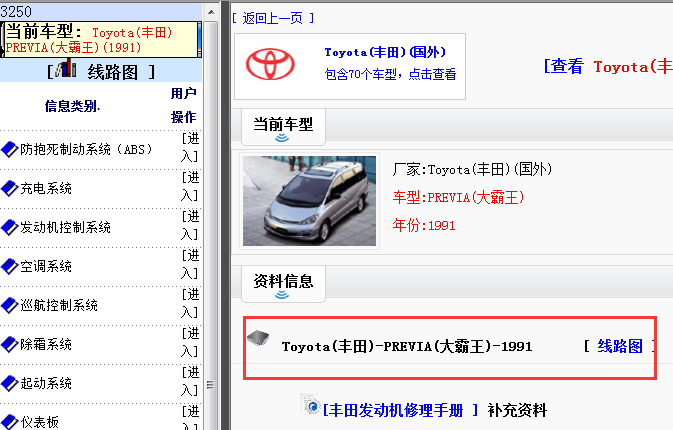Click the book icon beside 起动系统
This screenshot has height=430, width=673.
[9, 383]
